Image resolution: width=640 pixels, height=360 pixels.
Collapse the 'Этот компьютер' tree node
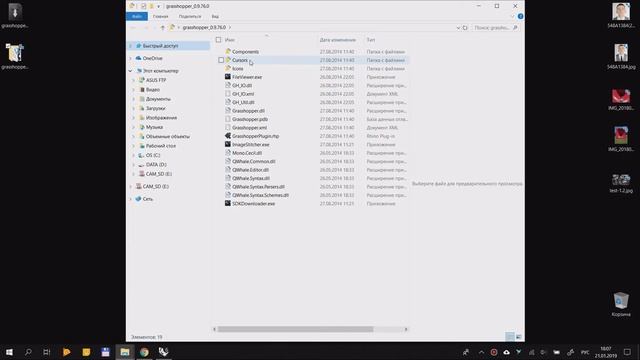[131, 71]
